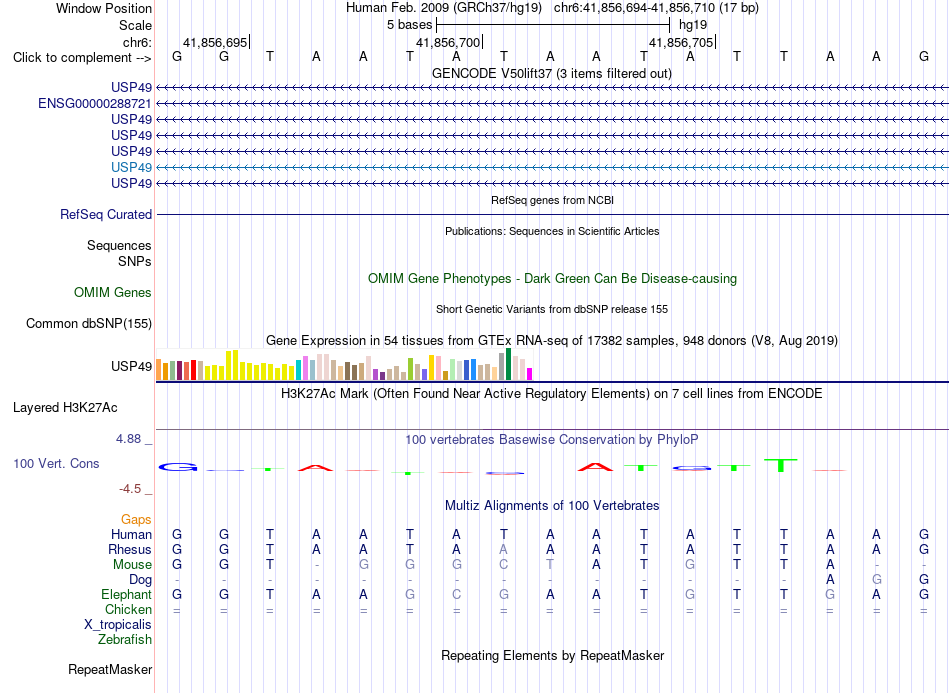Viewport: 950px width, 693px height.
Task: Click the tallest dark green GTEx bar
Action: (x=508, y=364)
